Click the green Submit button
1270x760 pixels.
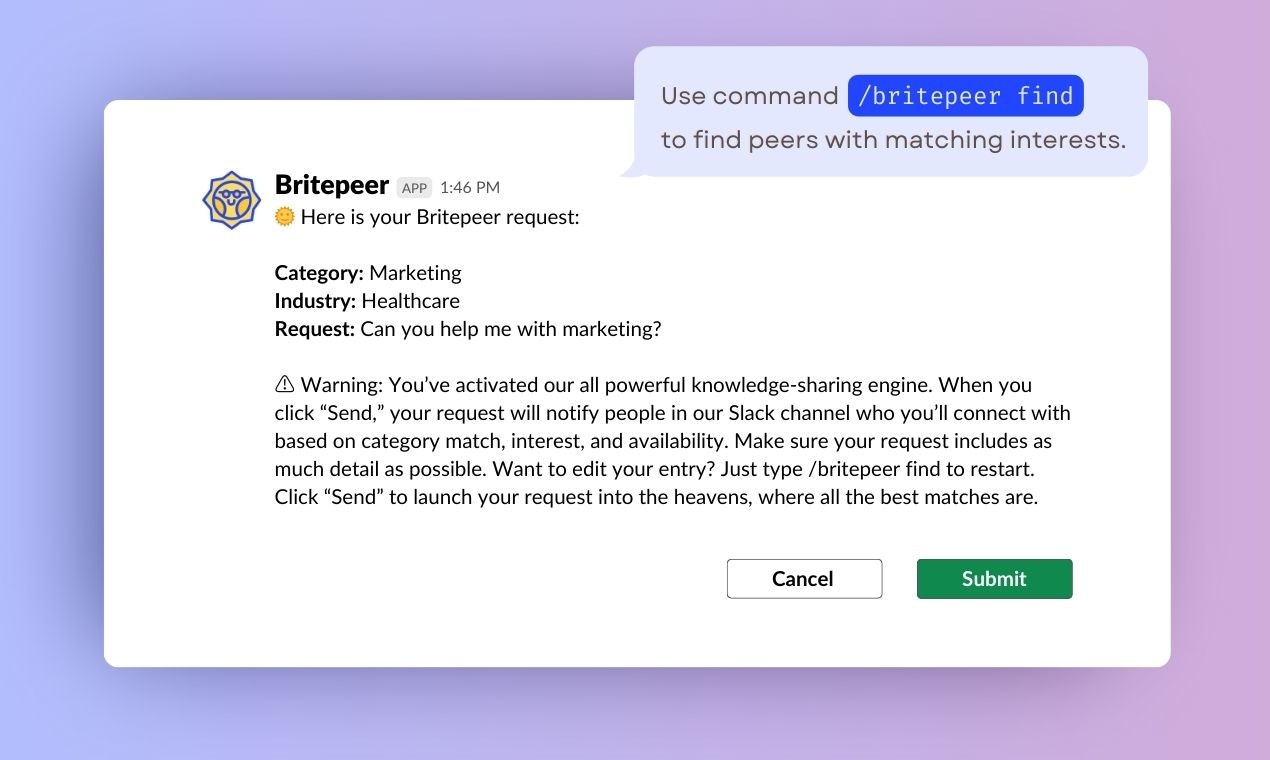(994, 579)
